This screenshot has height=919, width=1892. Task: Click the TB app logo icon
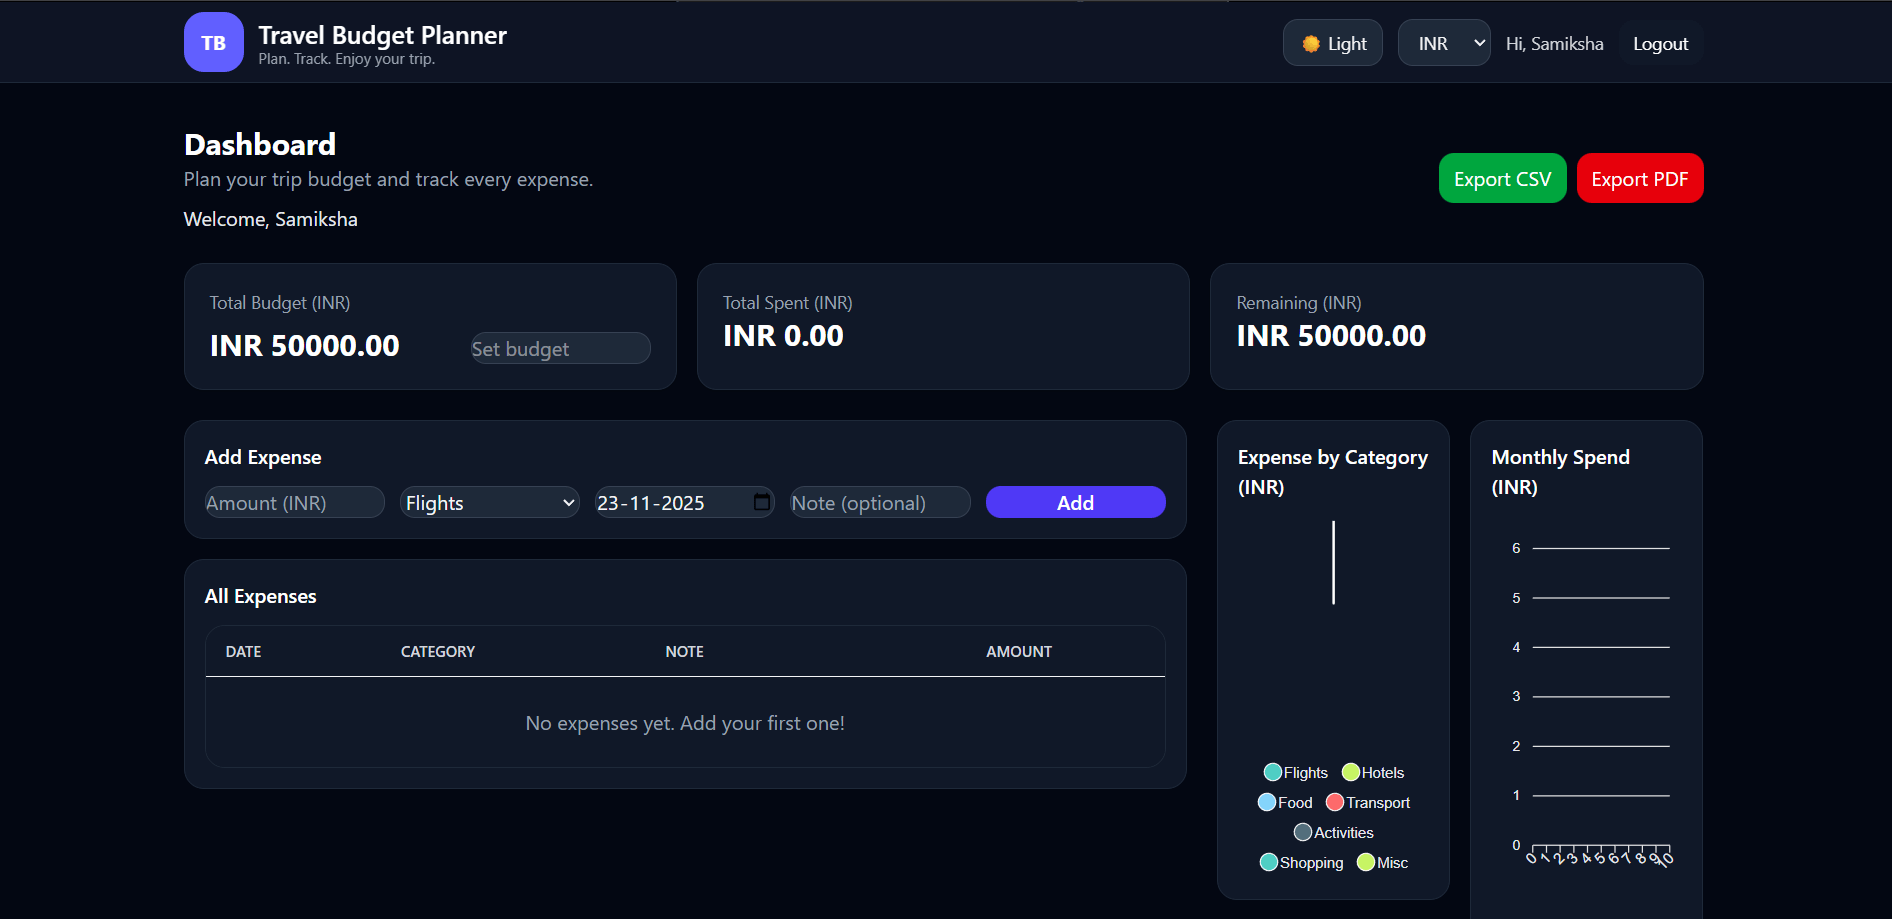pos(213,42)
